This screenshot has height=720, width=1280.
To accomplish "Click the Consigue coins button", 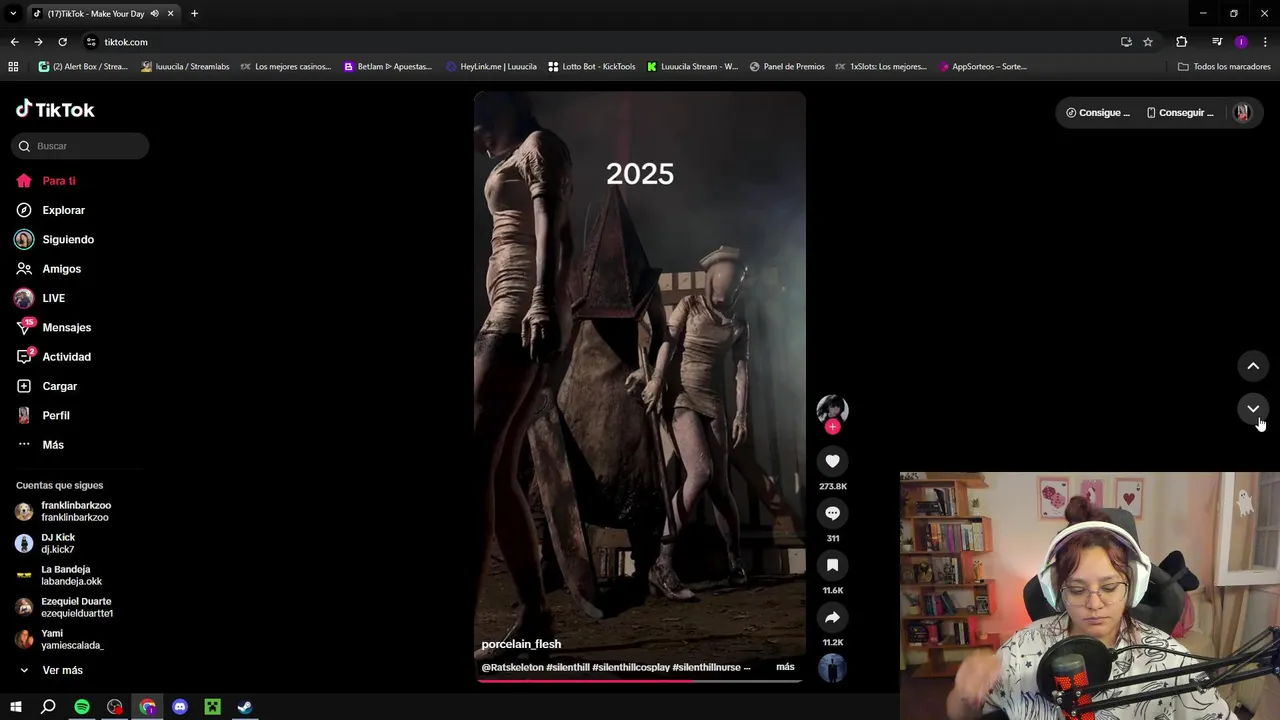I will tap(1097, 113).
